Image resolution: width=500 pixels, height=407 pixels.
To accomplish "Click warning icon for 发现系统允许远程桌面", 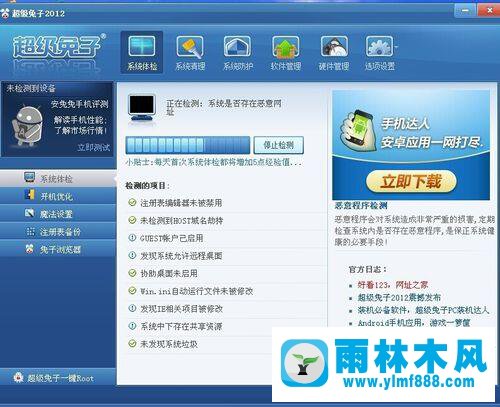I will [x=132, y=255].
